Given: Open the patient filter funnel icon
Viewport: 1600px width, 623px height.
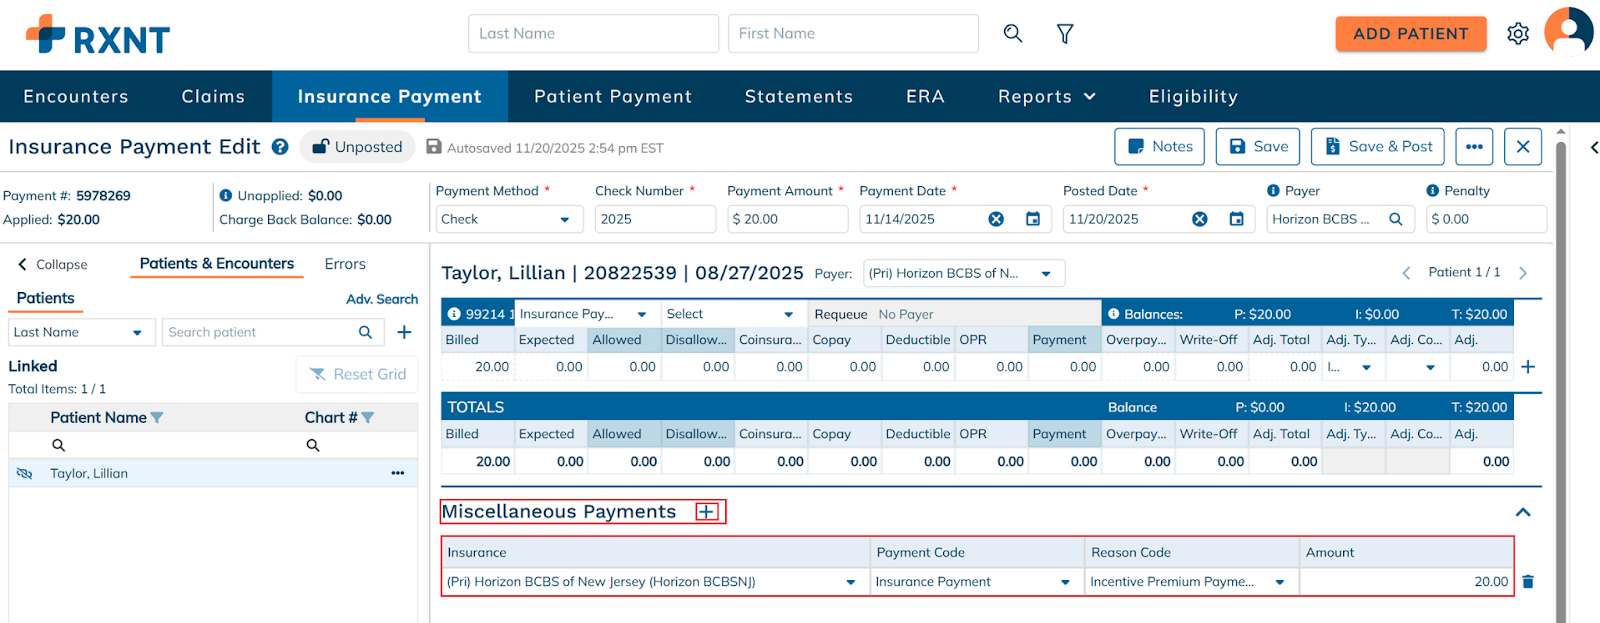Looking at the screenshot, I should coord(1065,34).
